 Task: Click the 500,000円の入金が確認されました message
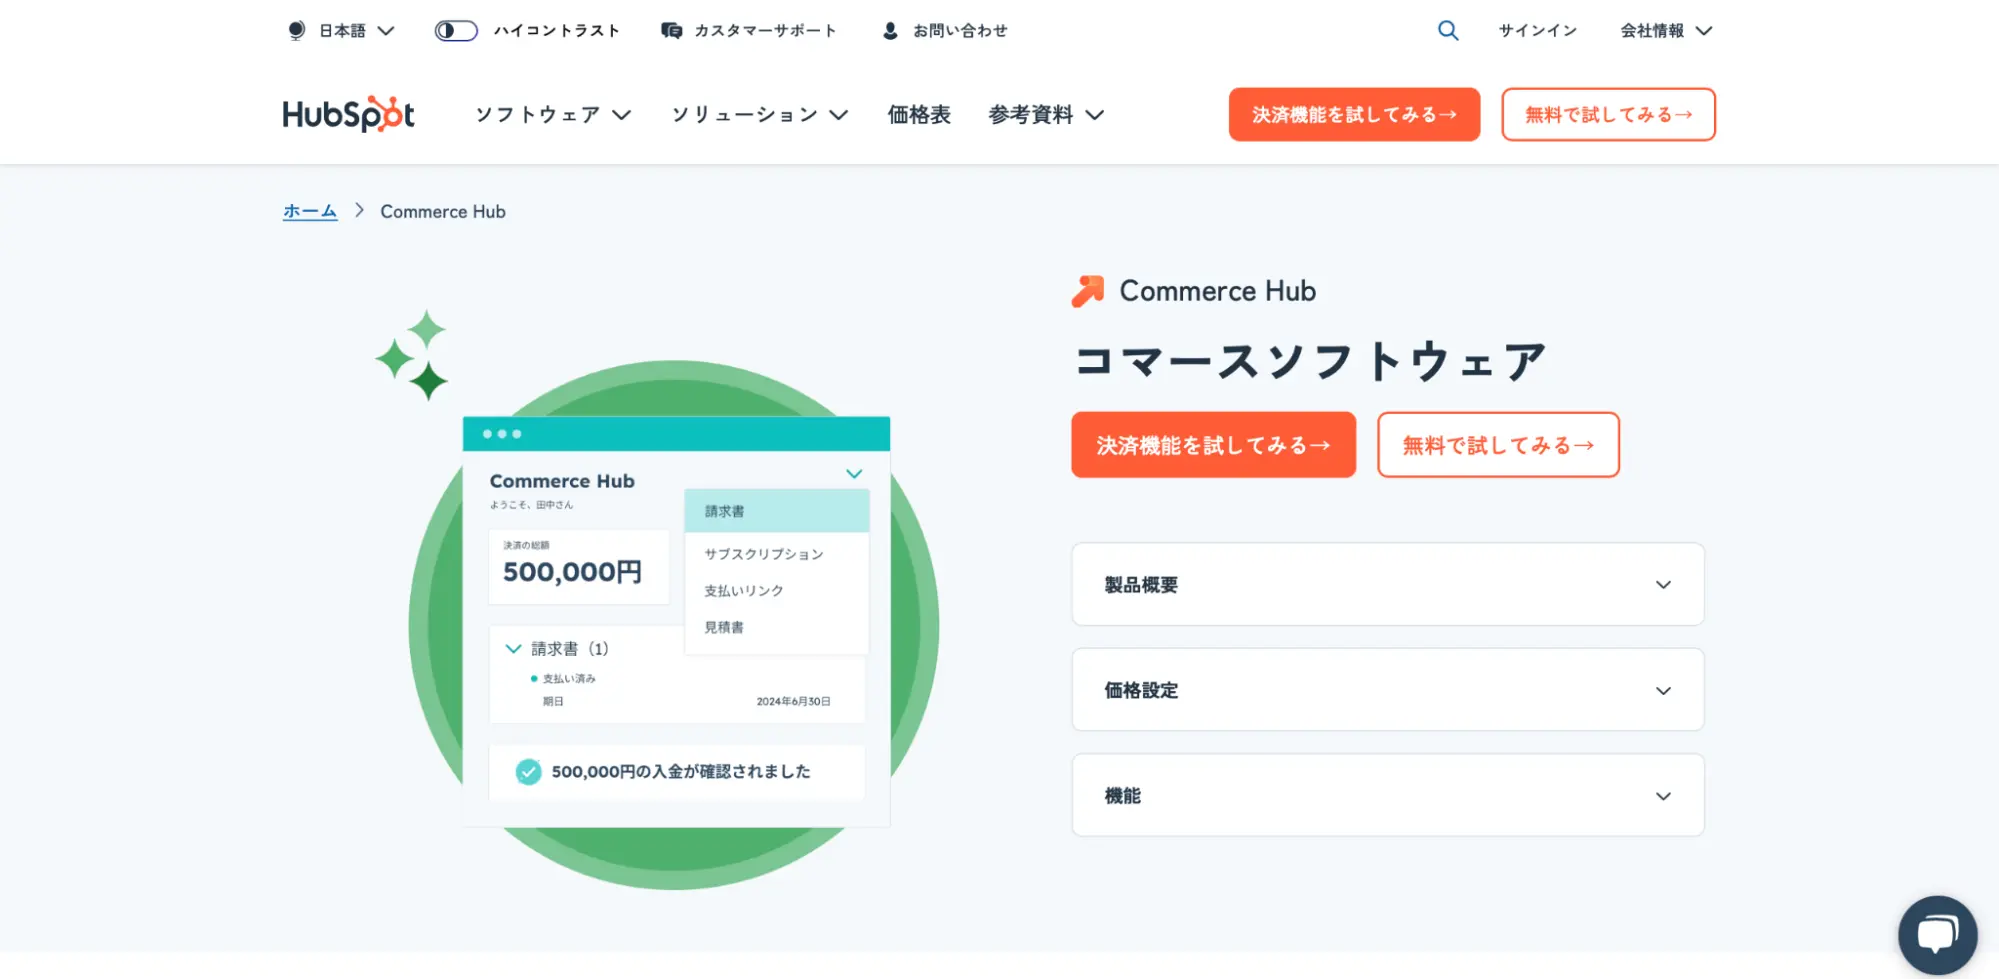(681, 771)
